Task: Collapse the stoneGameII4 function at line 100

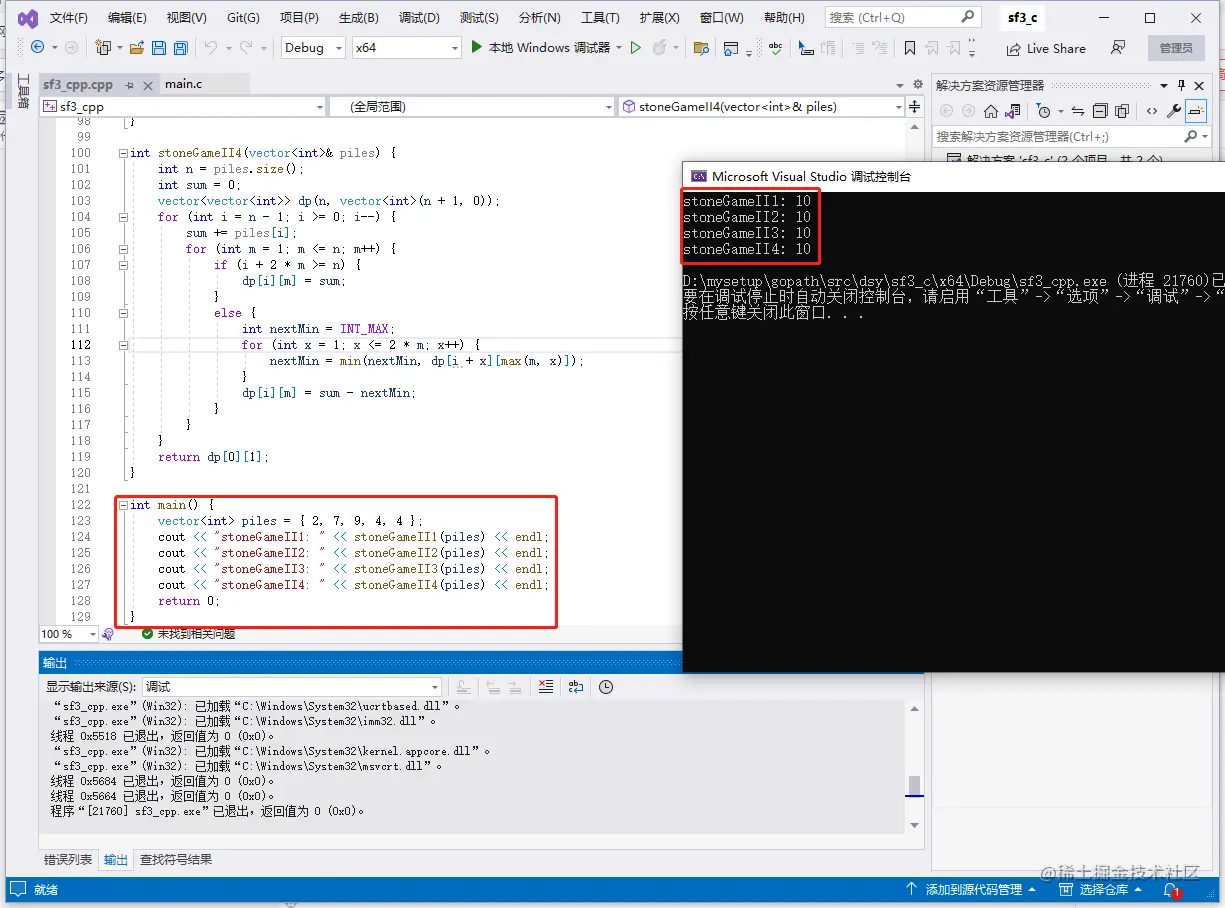Action: pyautogui.click(x=123, y=153)
